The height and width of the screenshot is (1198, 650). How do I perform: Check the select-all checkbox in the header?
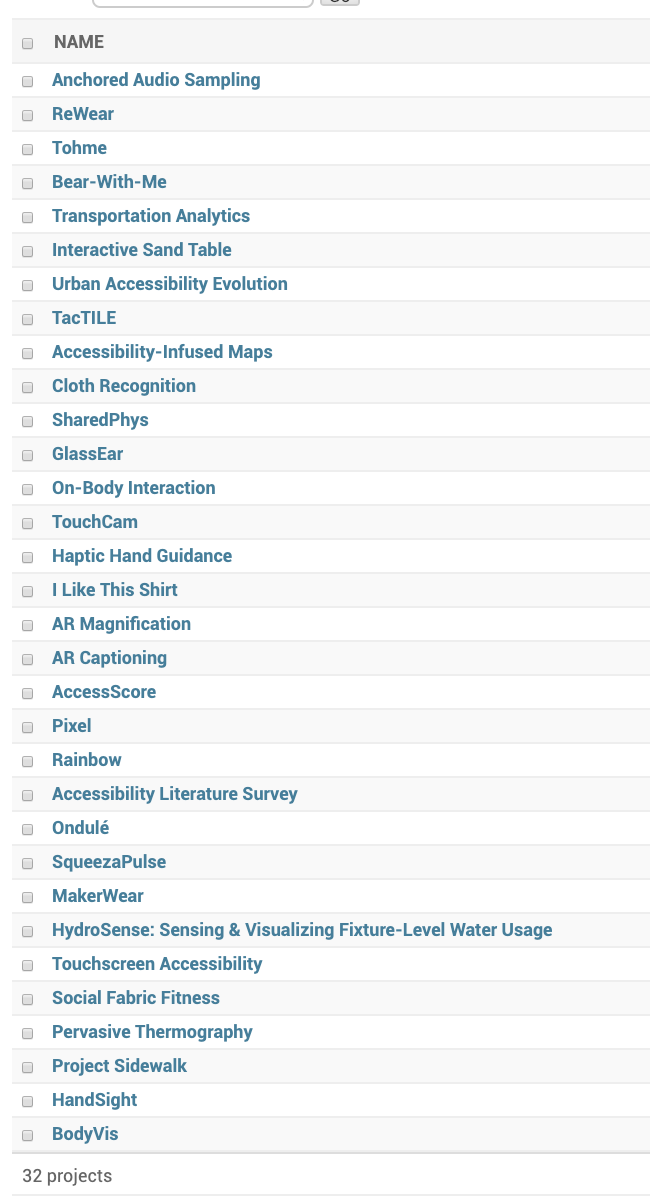[x=27, y=43]
